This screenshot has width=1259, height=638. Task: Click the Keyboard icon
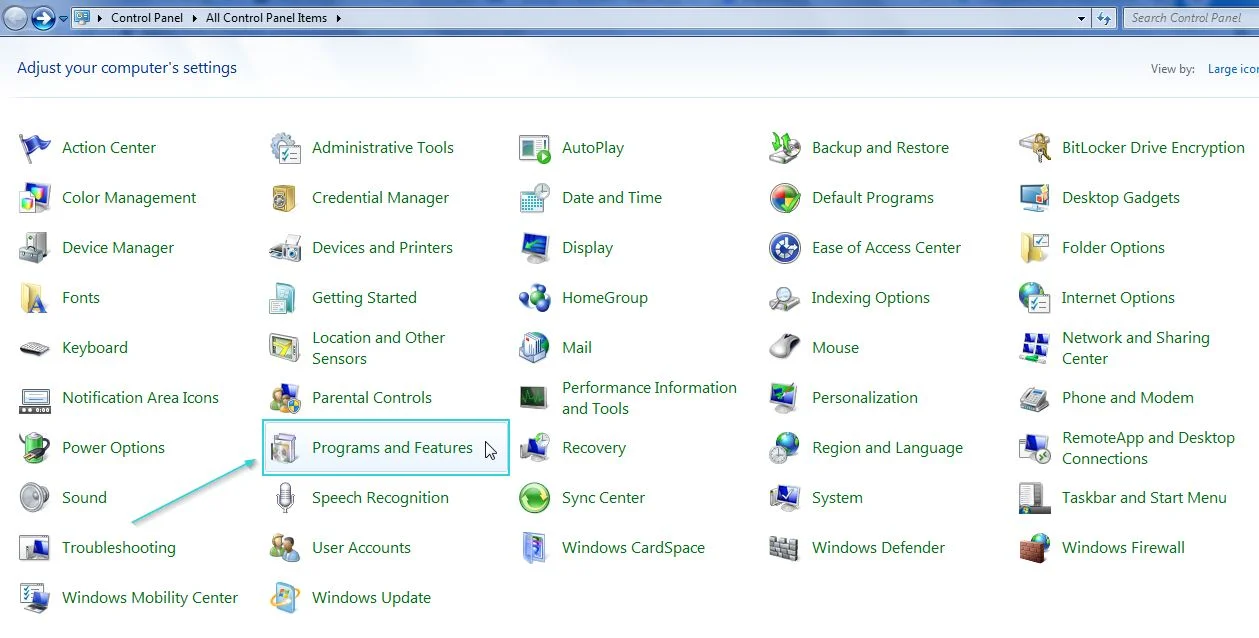[x=35, y=348]
